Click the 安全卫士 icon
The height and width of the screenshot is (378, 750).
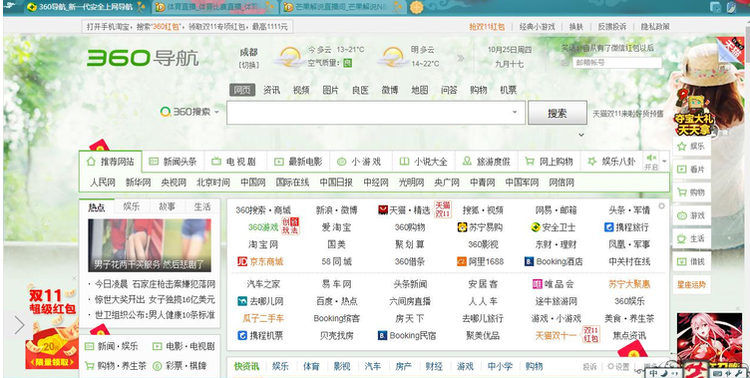pos(536,227)
